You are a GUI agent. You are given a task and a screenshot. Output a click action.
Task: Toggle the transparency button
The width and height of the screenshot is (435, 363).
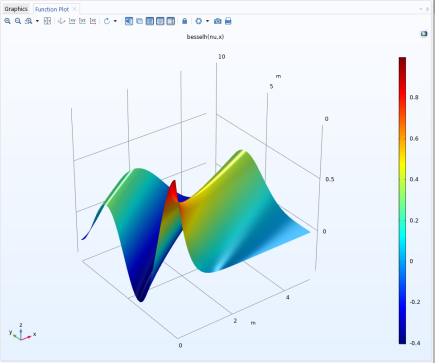pos(139,21)
